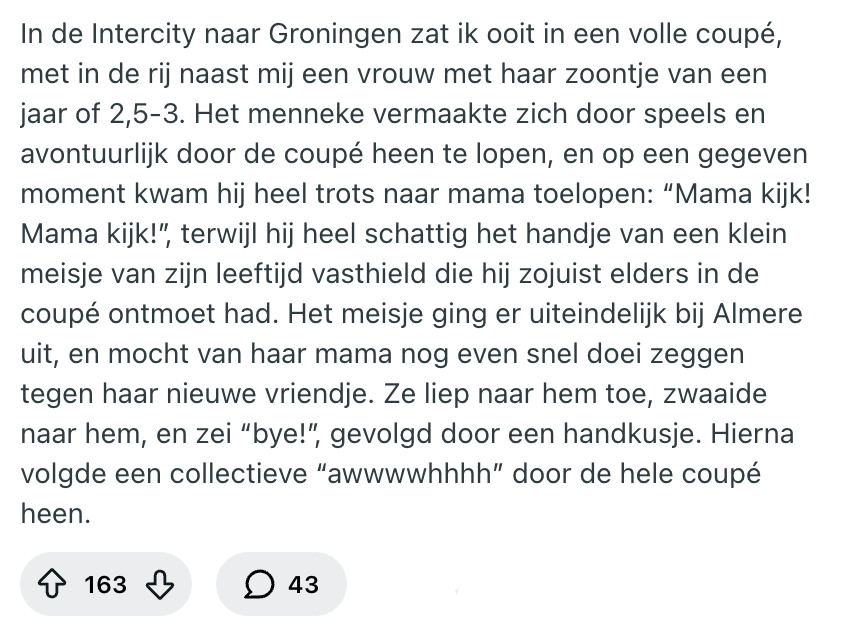Open the 43 comments
Screen dimensions: 844x627
click(302, 584)
